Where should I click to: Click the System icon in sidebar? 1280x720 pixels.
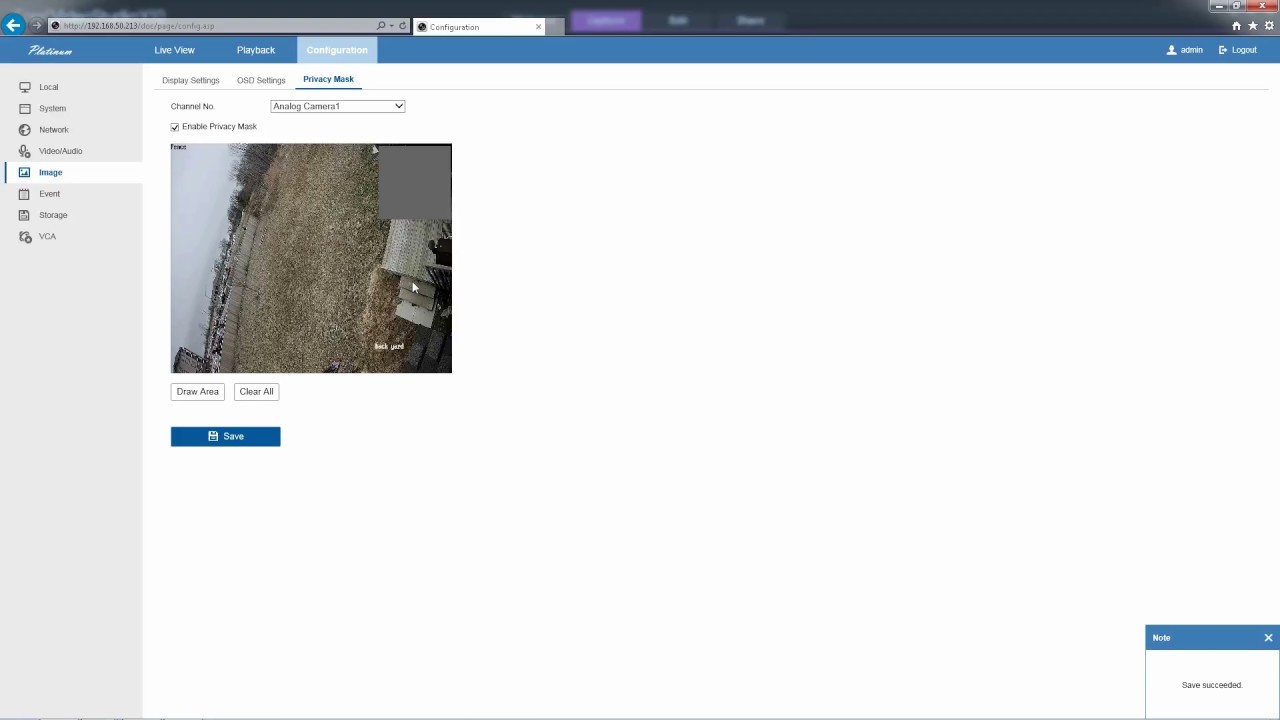pos(25,108)
